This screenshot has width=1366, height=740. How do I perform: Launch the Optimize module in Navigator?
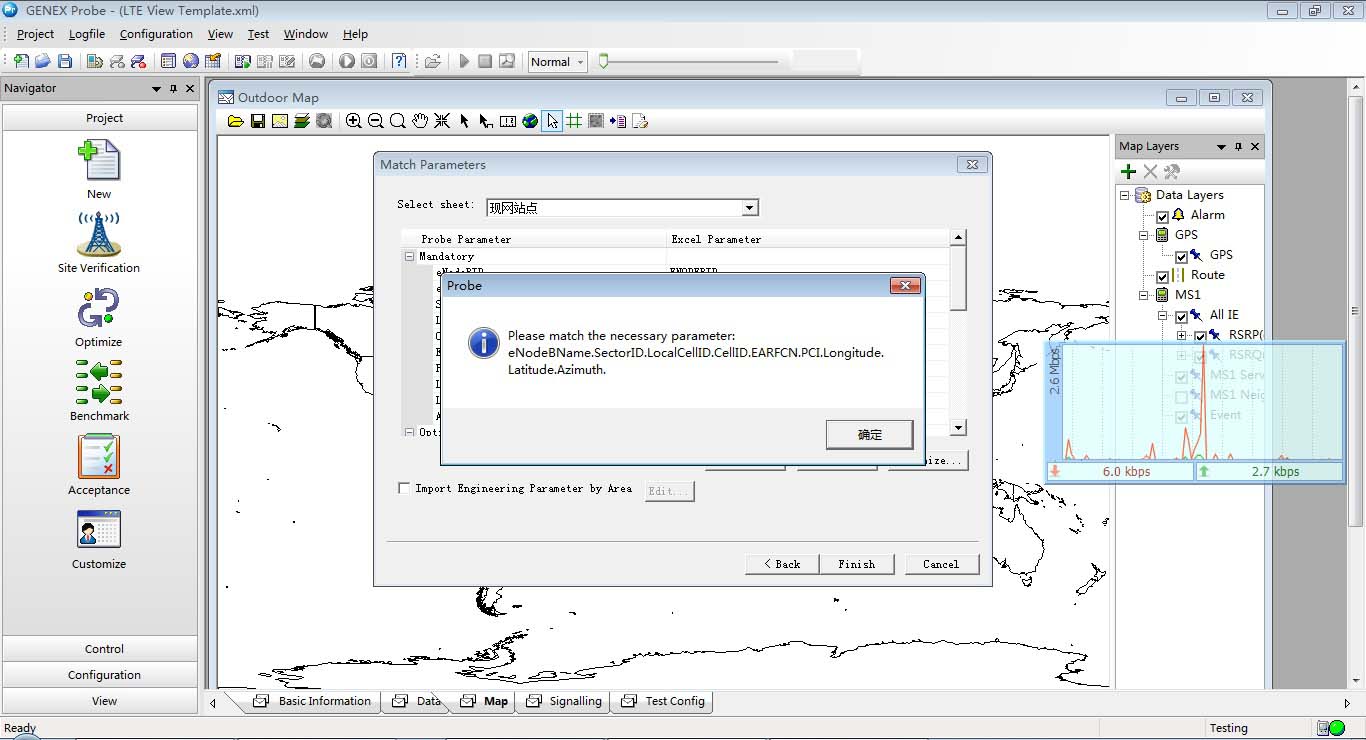(98, 308)
